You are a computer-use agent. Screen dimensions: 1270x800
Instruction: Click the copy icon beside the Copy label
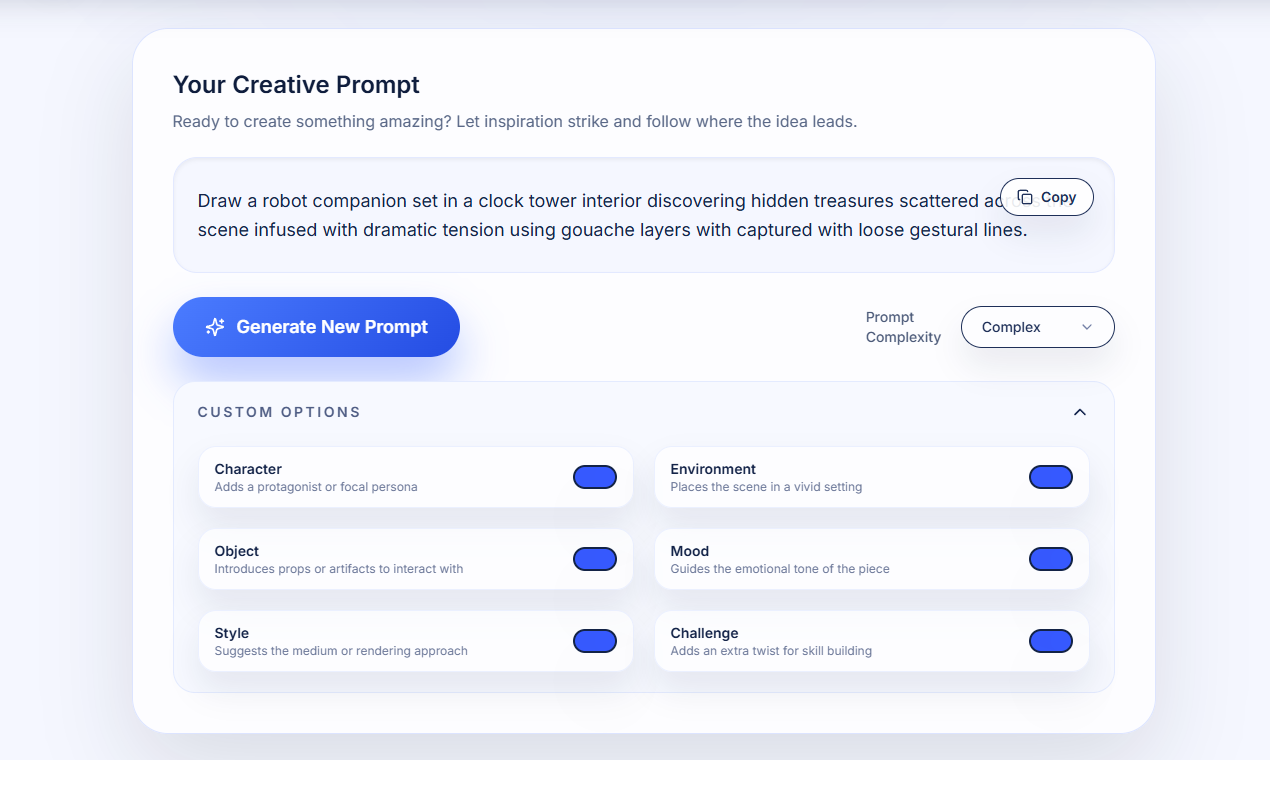tap(1024, 197)
